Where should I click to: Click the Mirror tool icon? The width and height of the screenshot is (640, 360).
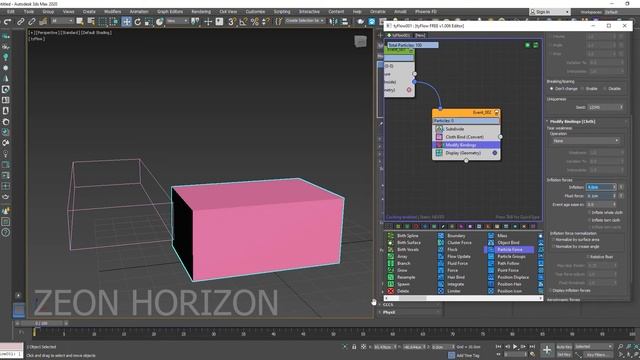(333, 22)
